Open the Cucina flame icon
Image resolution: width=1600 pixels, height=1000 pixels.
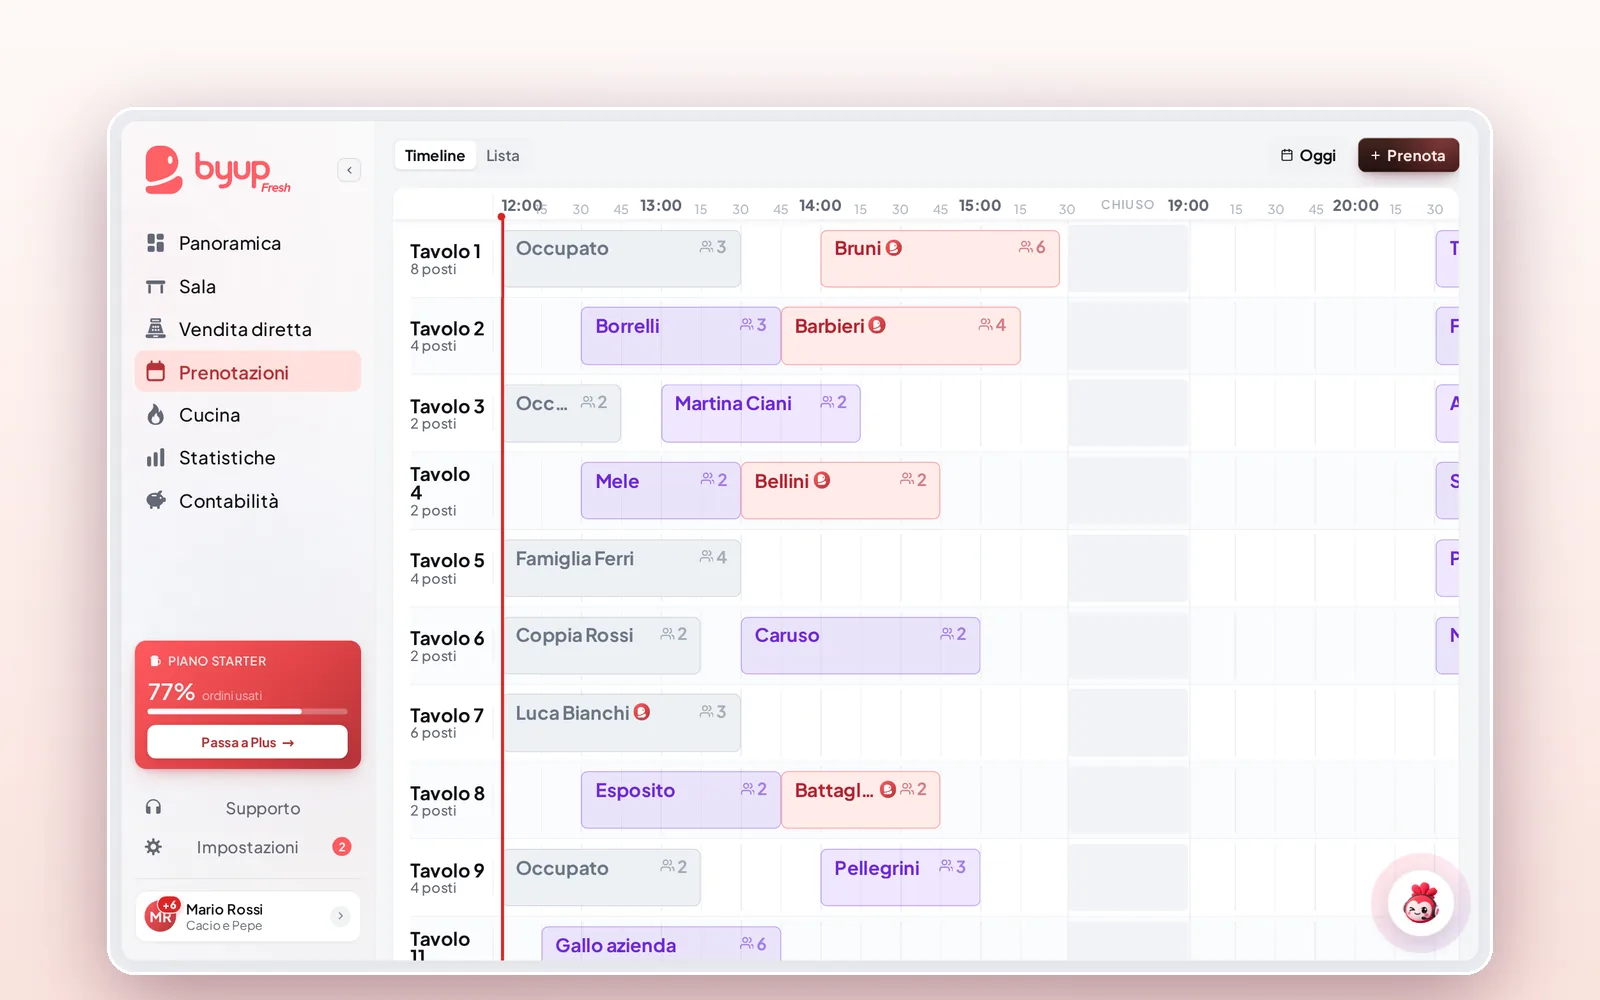pos(156,415)
